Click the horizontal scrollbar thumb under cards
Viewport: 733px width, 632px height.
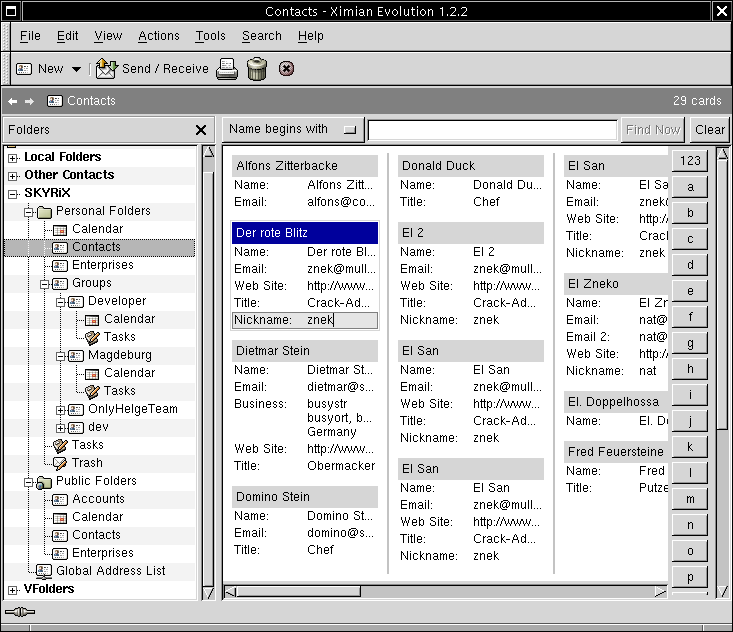coord(299,592)
